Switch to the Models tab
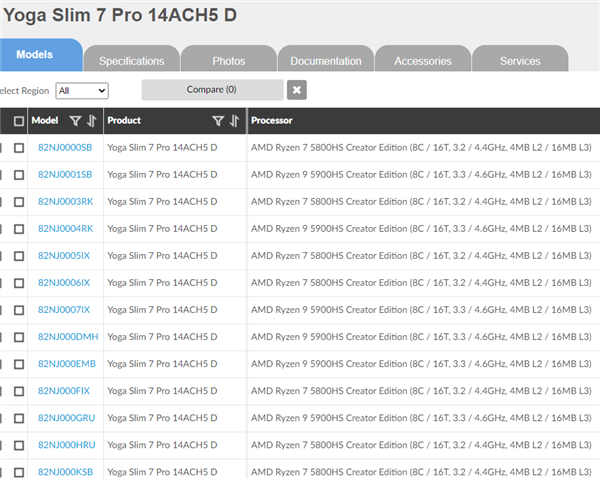The image size is (600, 479). 41,55
